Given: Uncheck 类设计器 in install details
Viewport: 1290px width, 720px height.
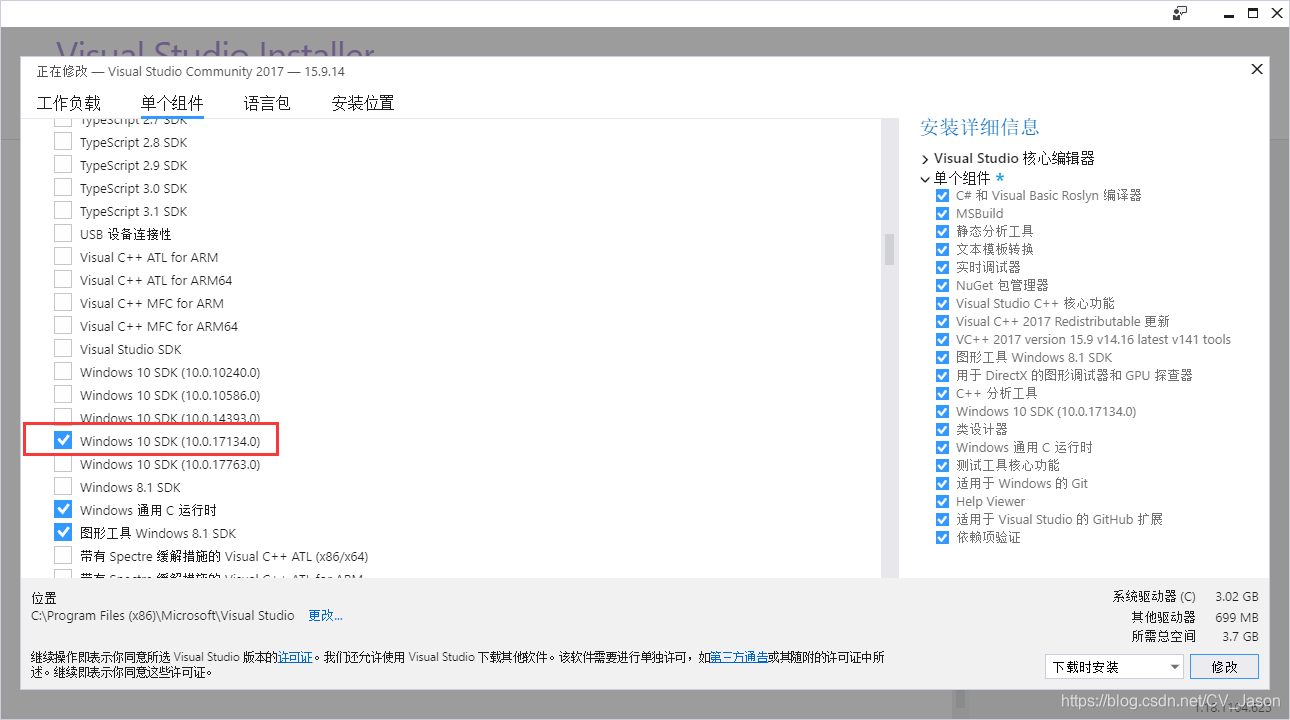Looking at the screenshot, I should tap(942, 430).
